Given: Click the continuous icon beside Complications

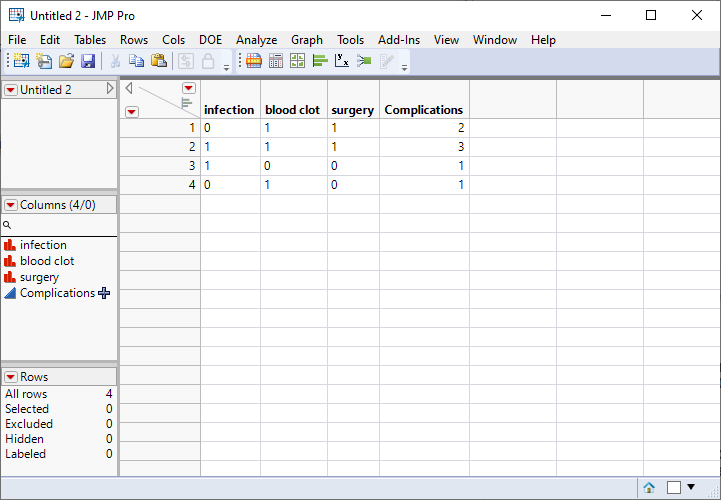Looking at the screenshot, I should point(10,293).
